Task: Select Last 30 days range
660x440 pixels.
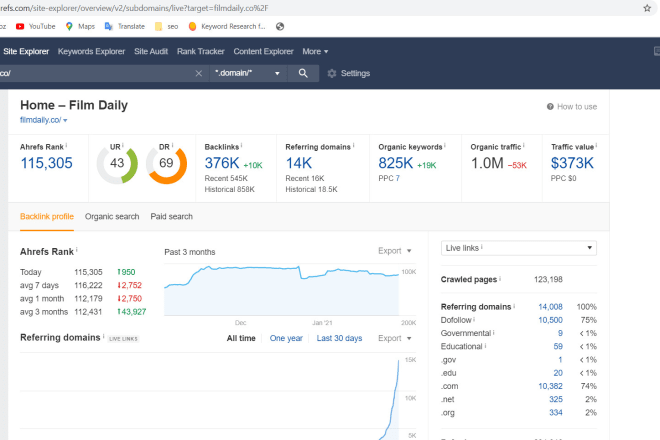Action: tap(339, 338)
